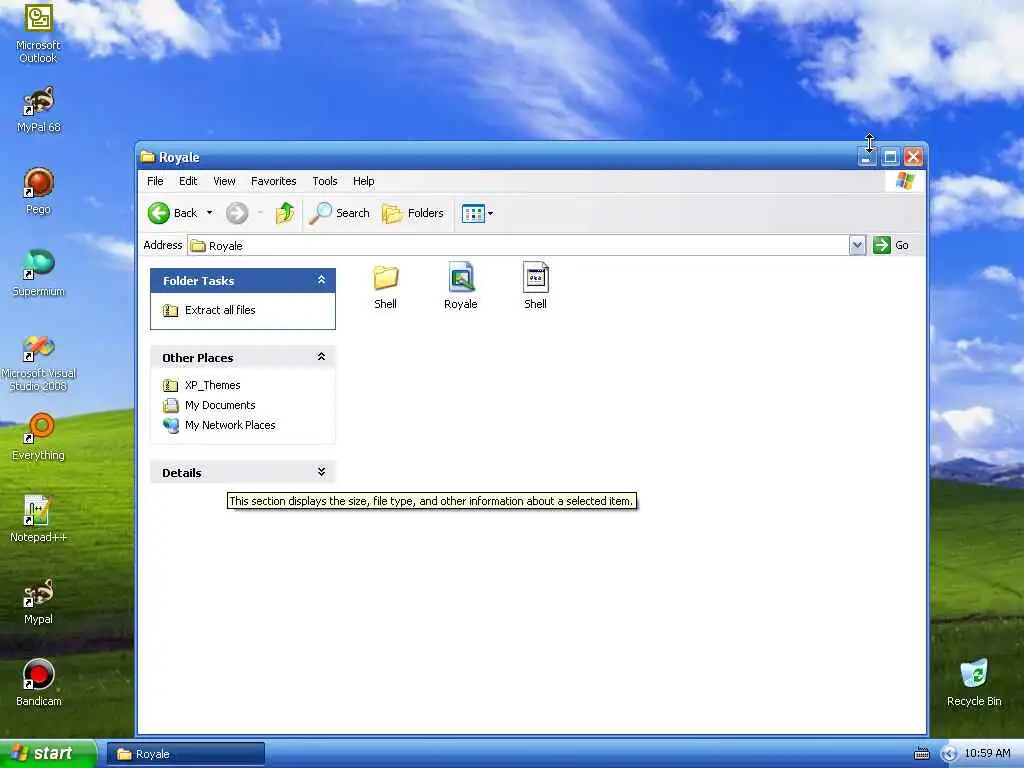Click Extract all files link
Viewport: 1024px width, 768px height.
pyautogui.click(x=220, y=310)
